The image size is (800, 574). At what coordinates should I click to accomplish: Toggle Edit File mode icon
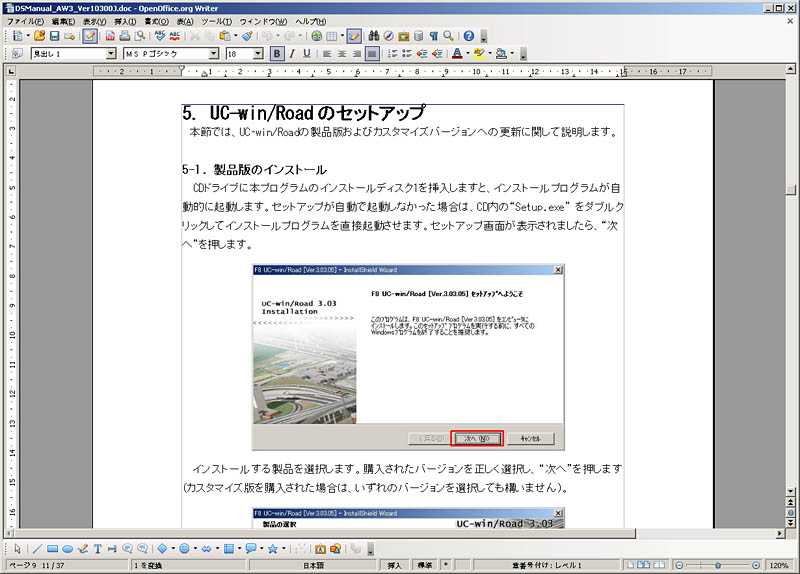tap(90, 36)
